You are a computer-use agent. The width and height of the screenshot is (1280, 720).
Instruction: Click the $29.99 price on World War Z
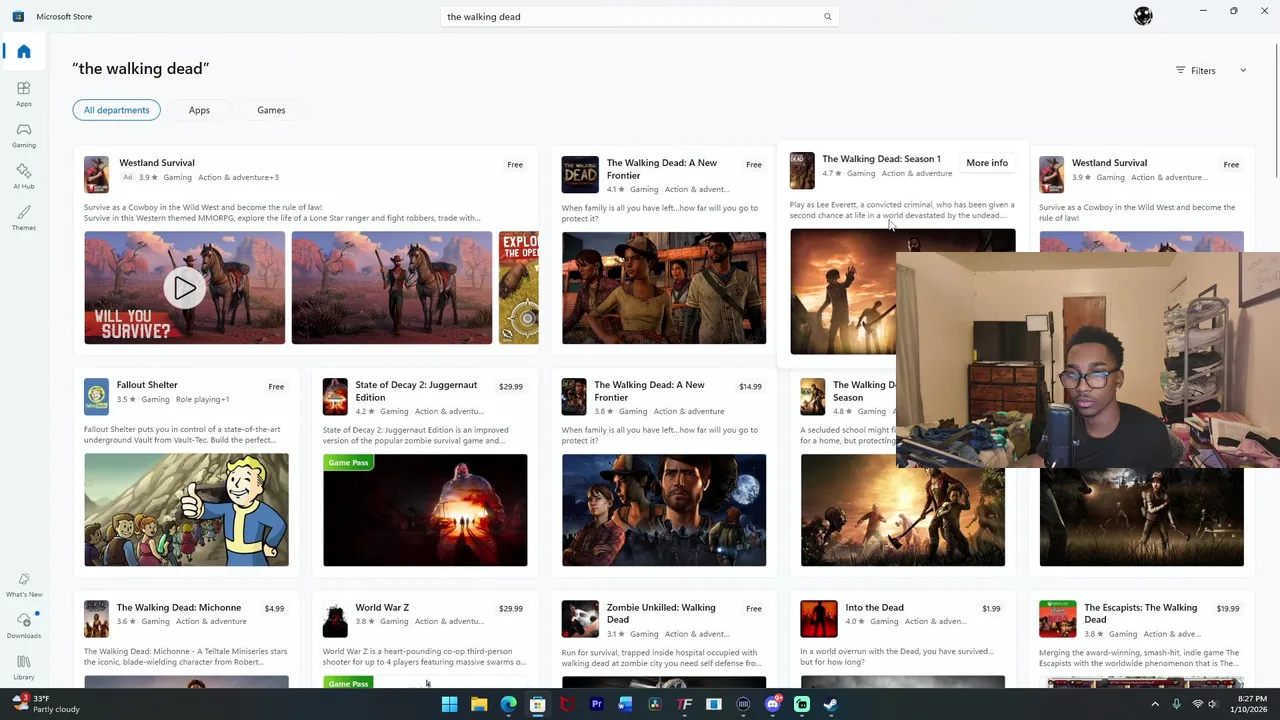[511, 608]
